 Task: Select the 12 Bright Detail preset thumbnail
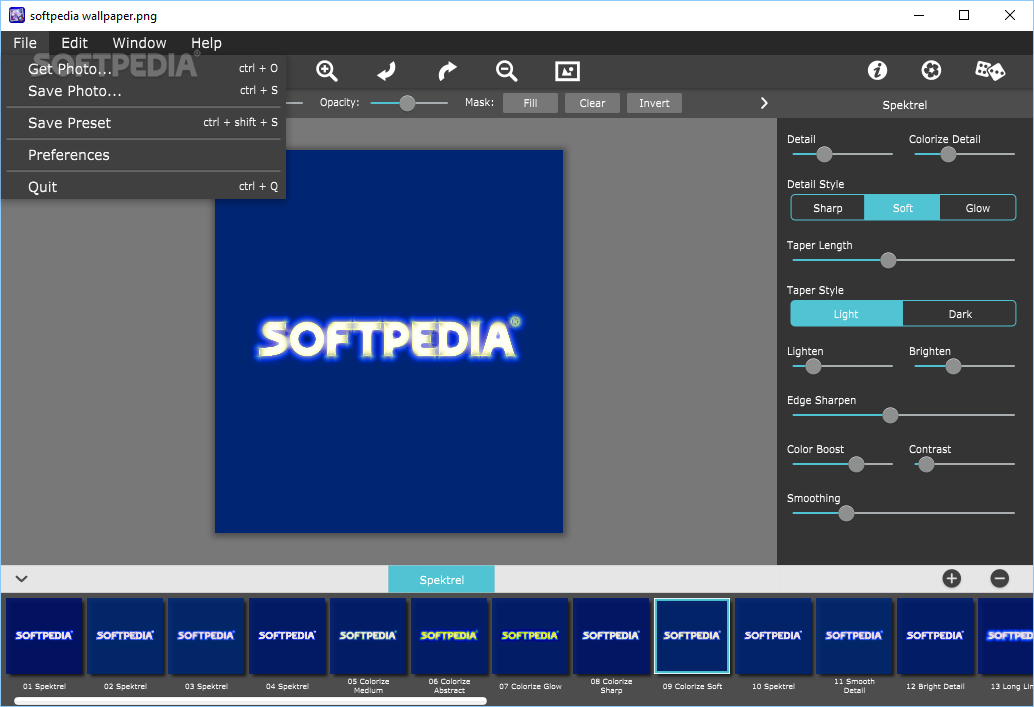pos(935,636)
